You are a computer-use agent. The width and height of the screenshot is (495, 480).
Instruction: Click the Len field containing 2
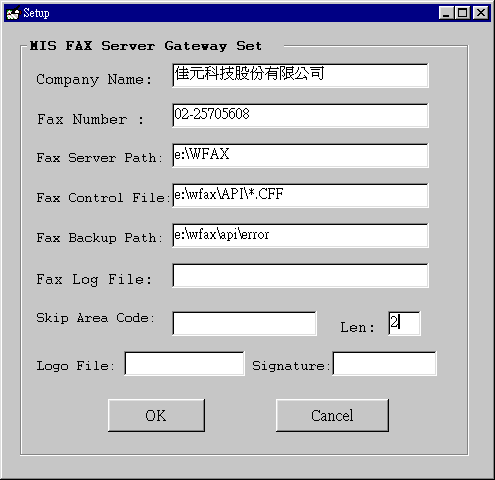(x=404, y=323)
